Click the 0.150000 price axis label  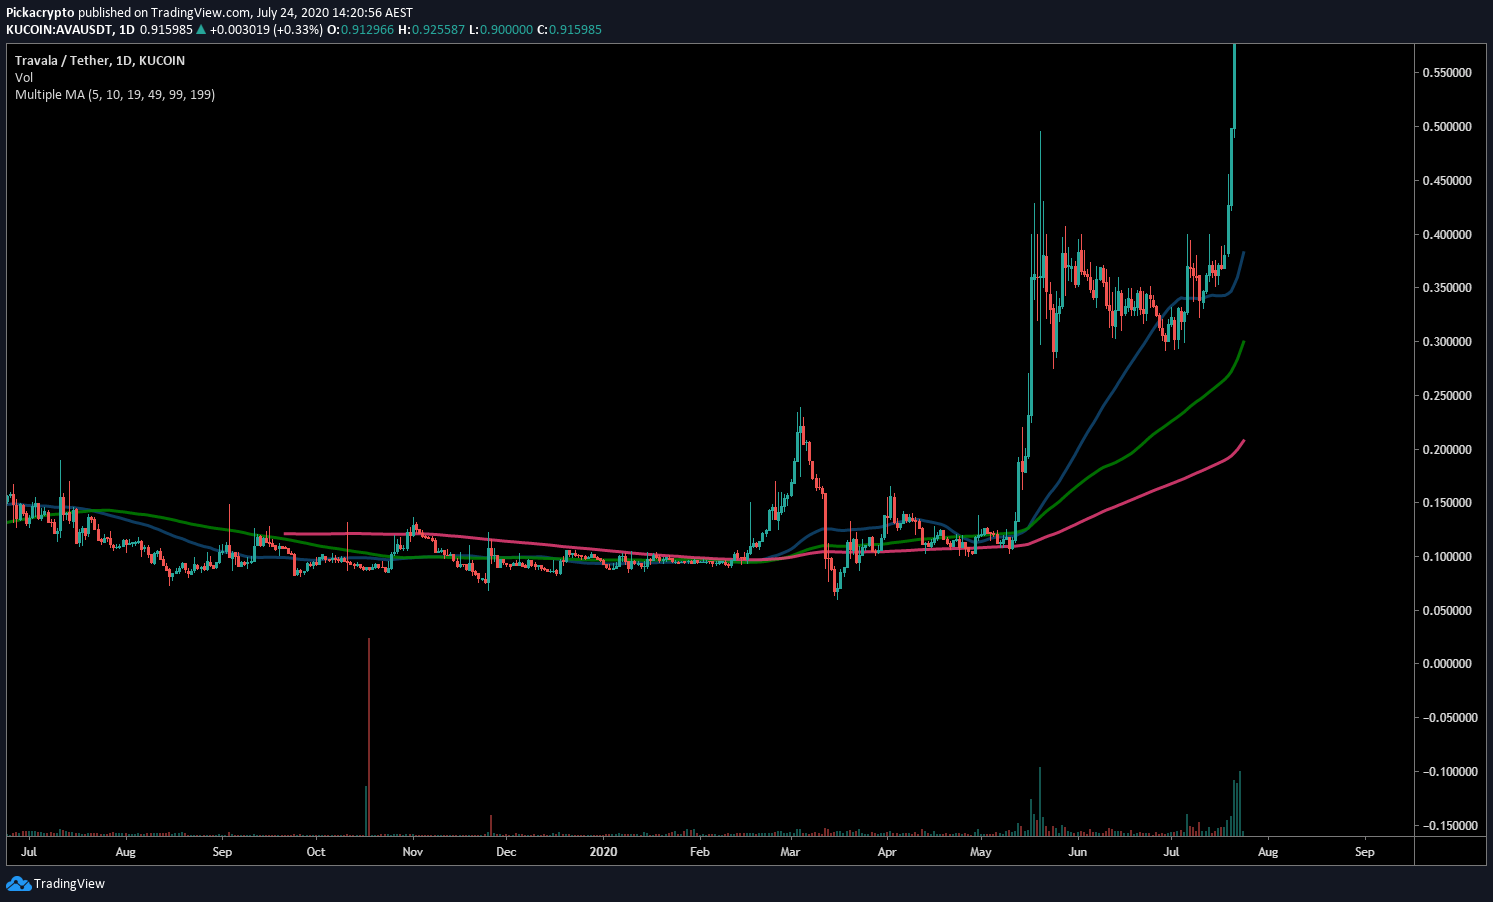[1447, 503]
